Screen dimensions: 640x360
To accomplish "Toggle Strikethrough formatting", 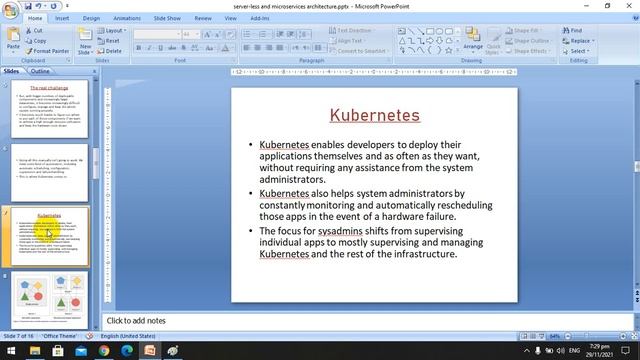I will (x=172, y=48).
